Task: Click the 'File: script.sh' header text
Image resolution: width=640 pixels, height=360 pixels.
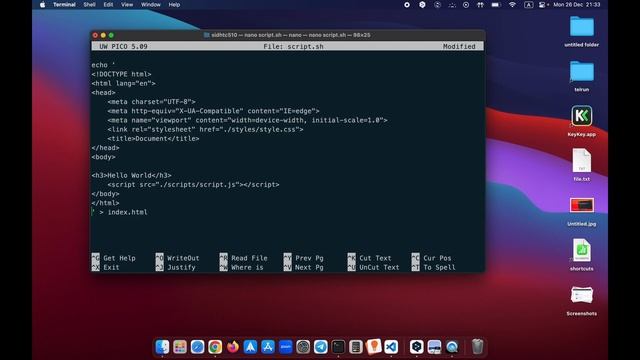Action: [x=293, y=47]
